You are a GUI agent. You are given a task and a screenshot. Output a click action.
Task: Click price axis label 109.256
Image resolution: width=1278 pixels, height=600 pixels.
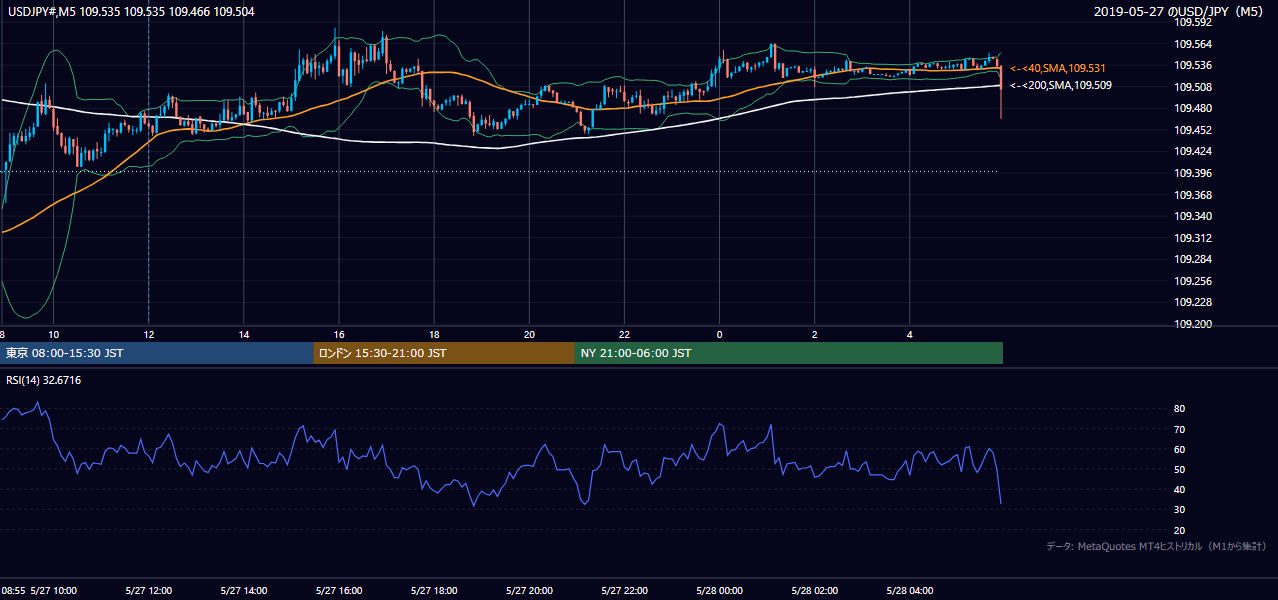(1193, 281)
